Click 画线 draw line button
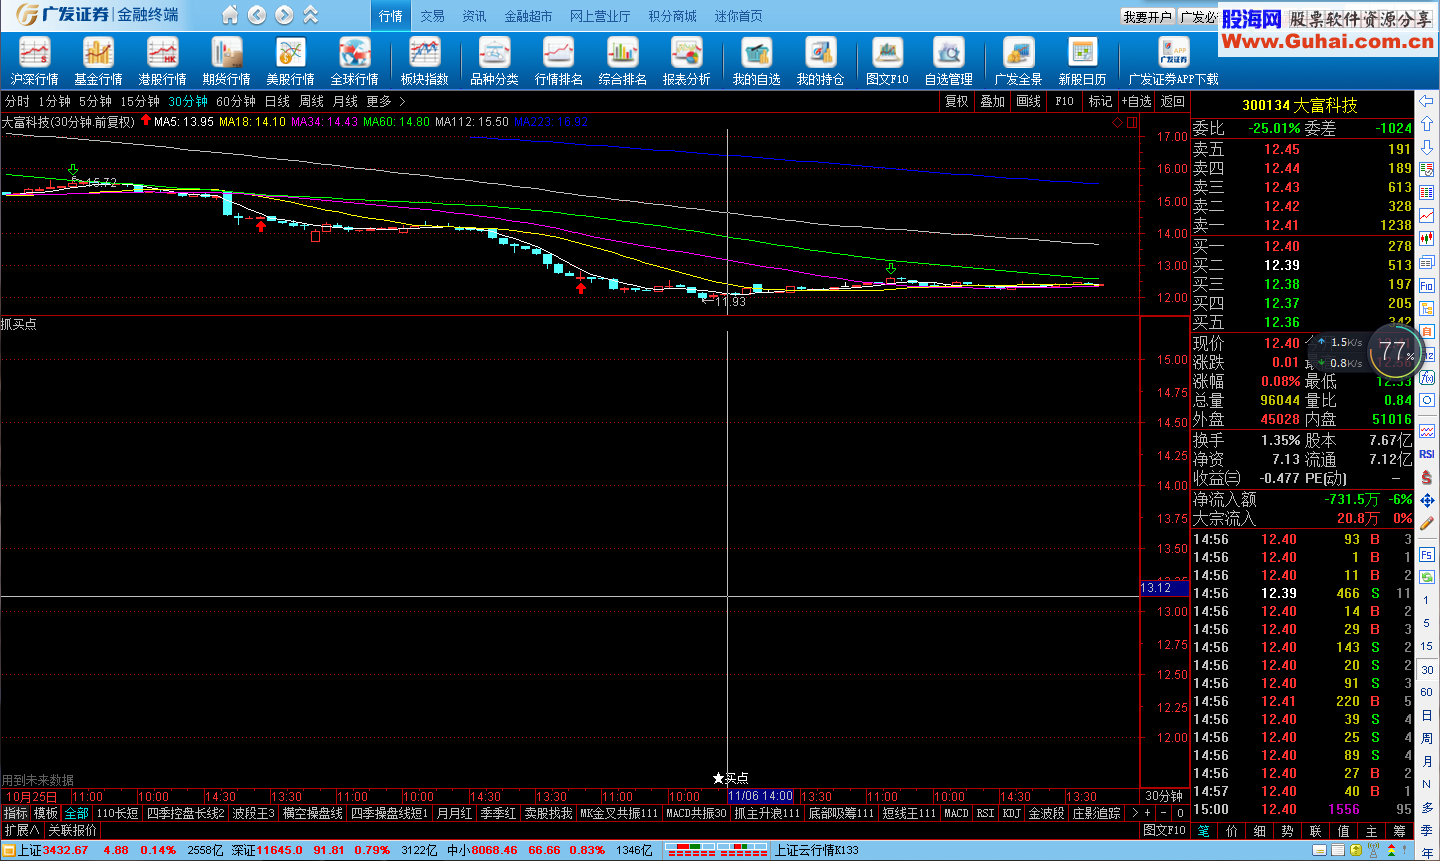The height and width of the screenshot is (861, 1440). (x=1028, y=101)
